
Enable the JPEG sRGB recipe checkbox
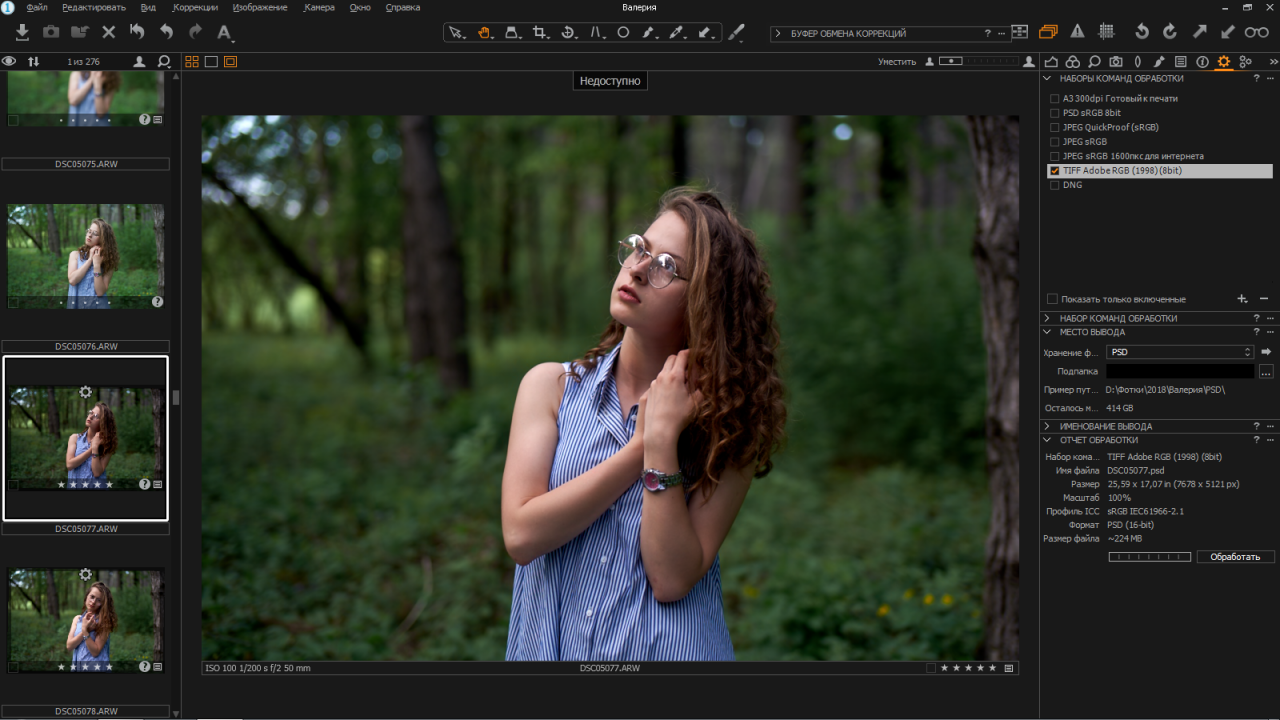pos(1054,142)
